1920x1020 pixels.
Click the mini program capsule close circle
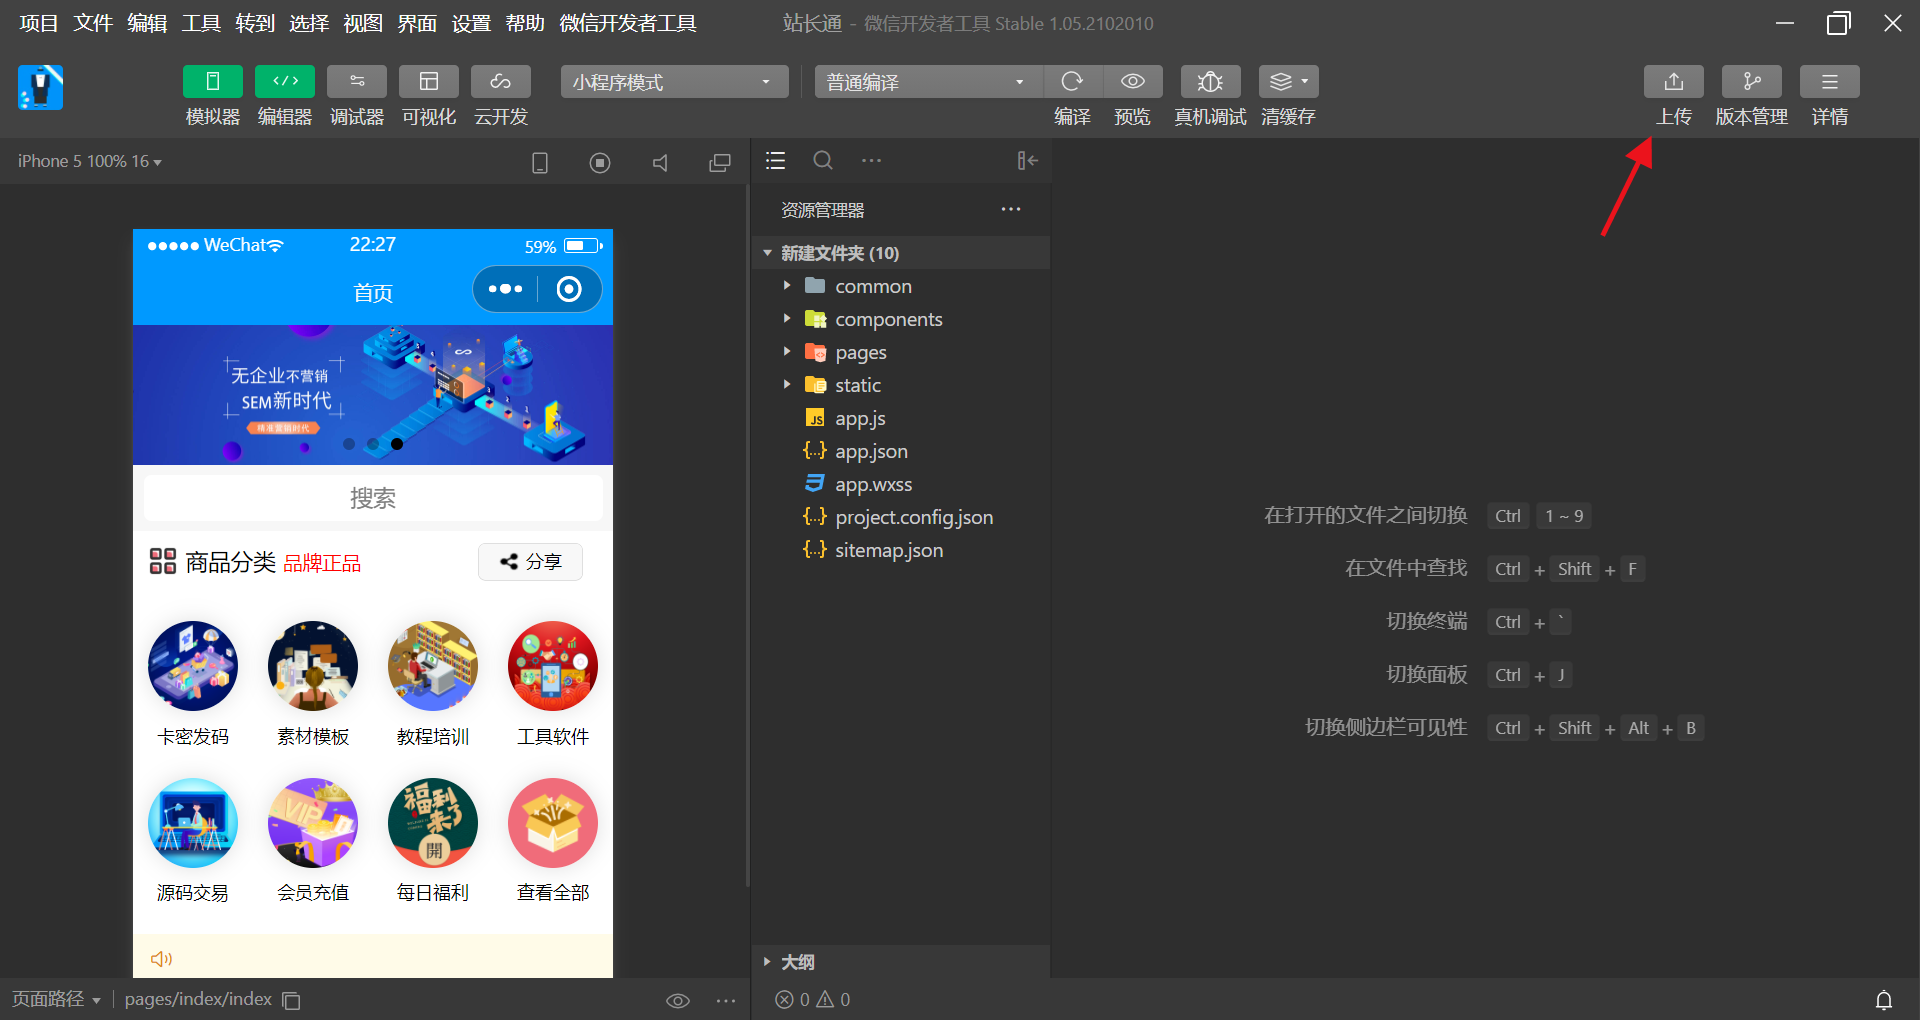569,289
